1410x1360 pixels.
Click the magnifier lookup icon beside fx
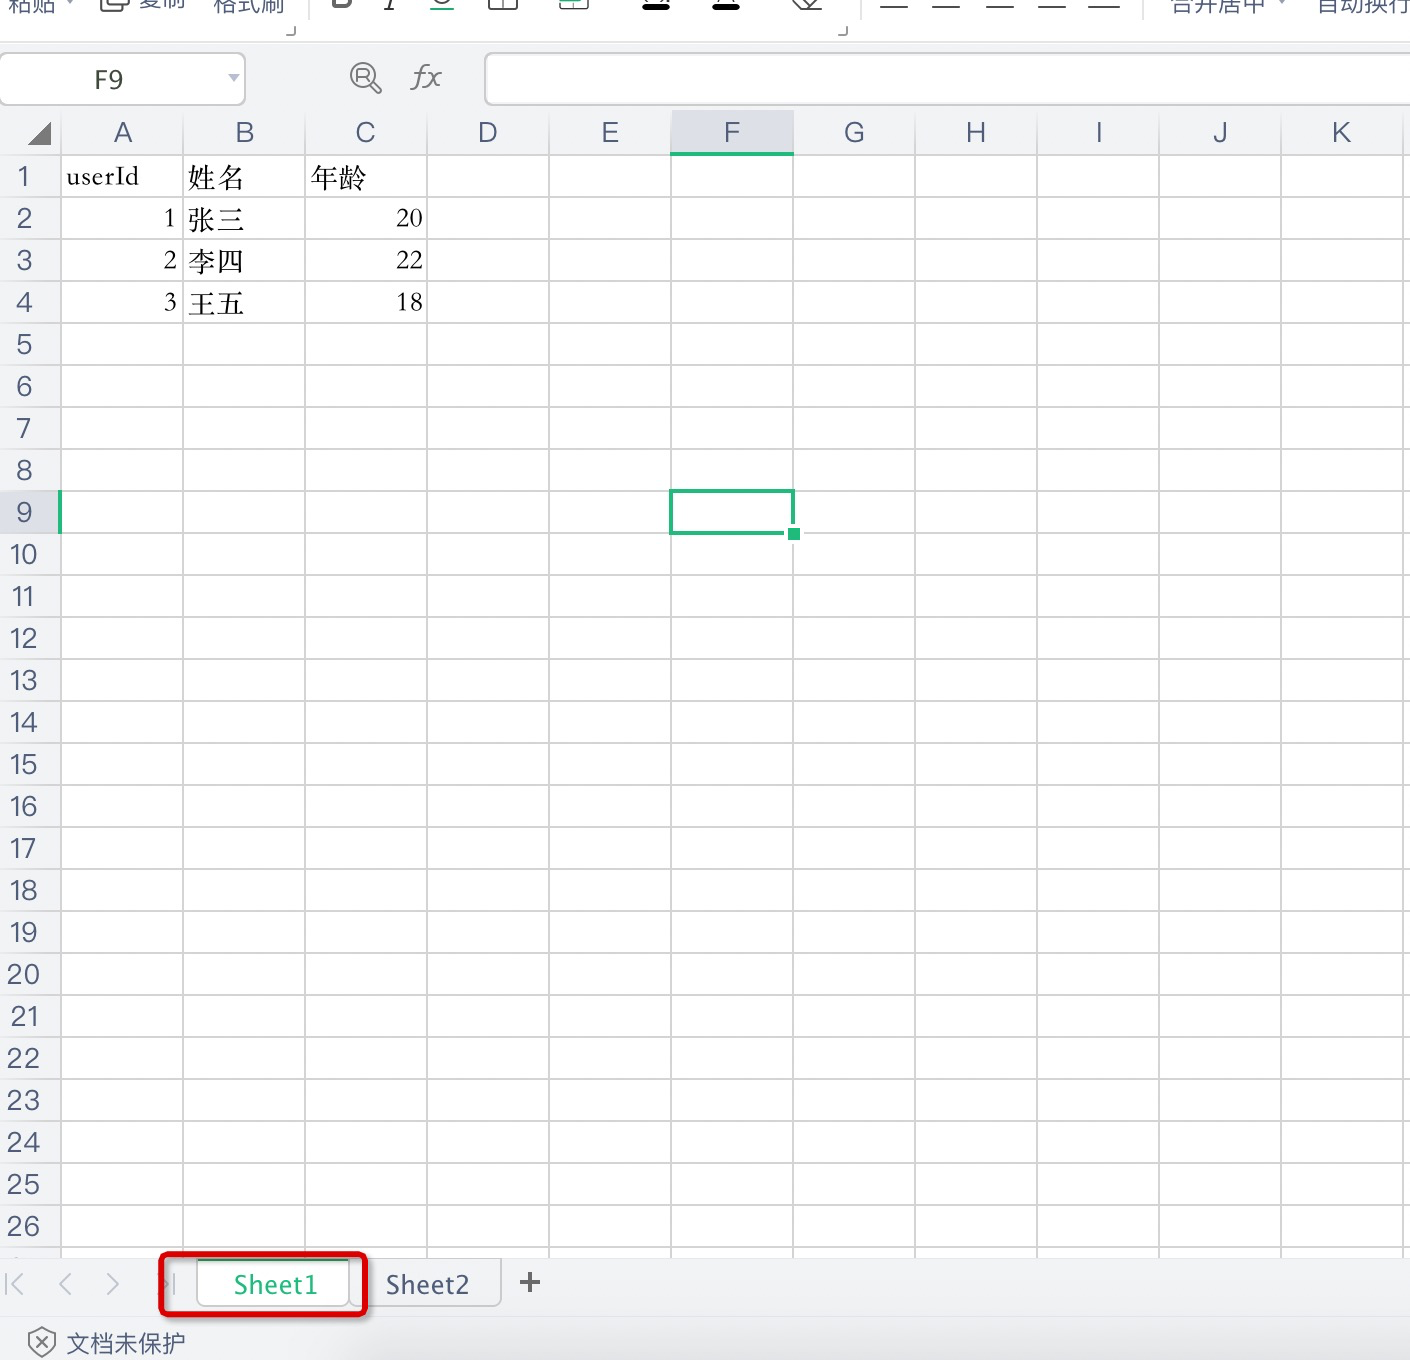tap(366, 78)
